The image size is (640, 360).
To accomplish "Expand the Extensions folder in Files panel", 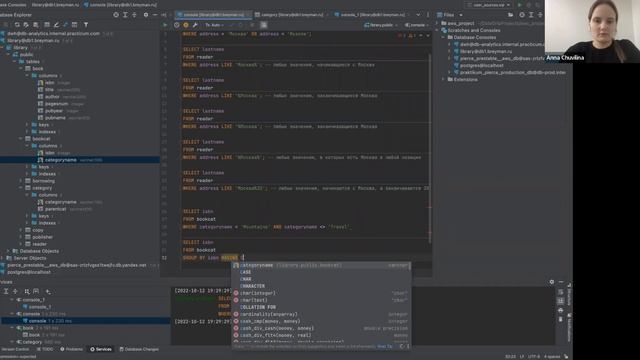I will click(x=444, y=79).
